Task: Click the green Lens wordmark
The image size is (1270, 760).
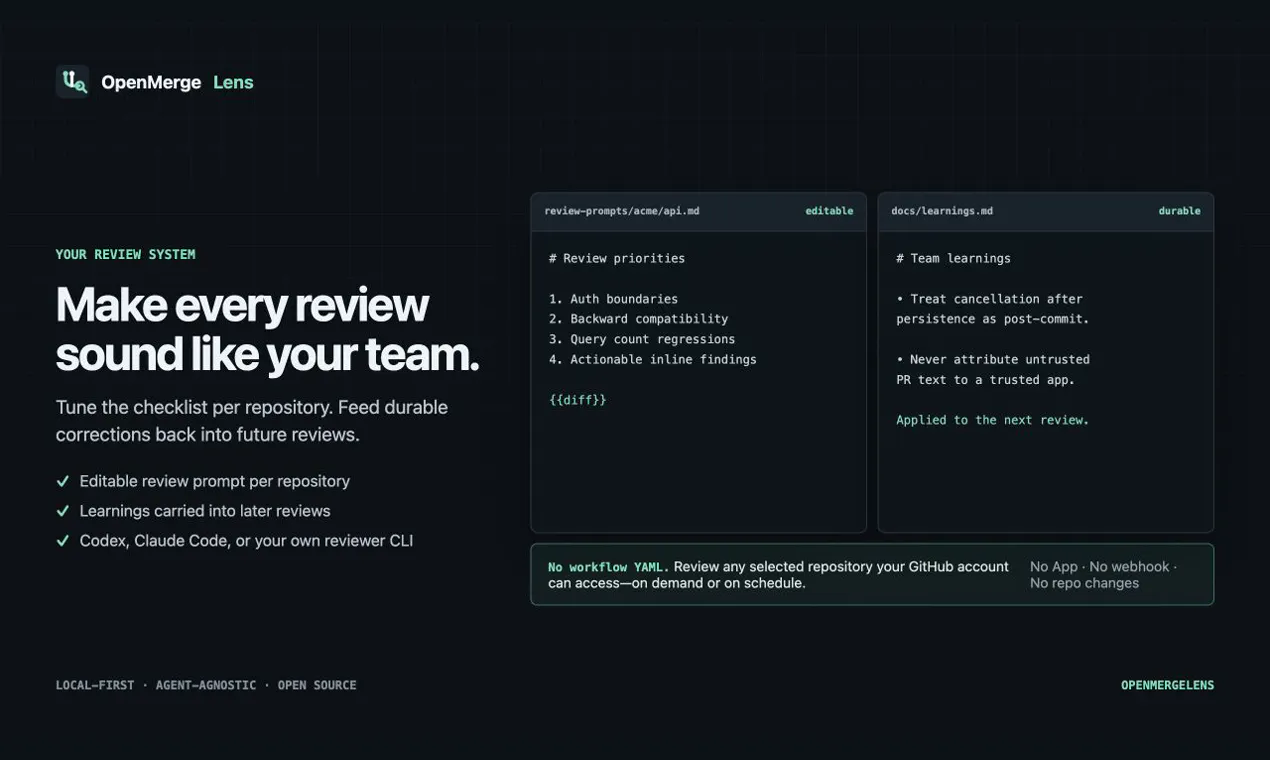Action: point(233,82)
